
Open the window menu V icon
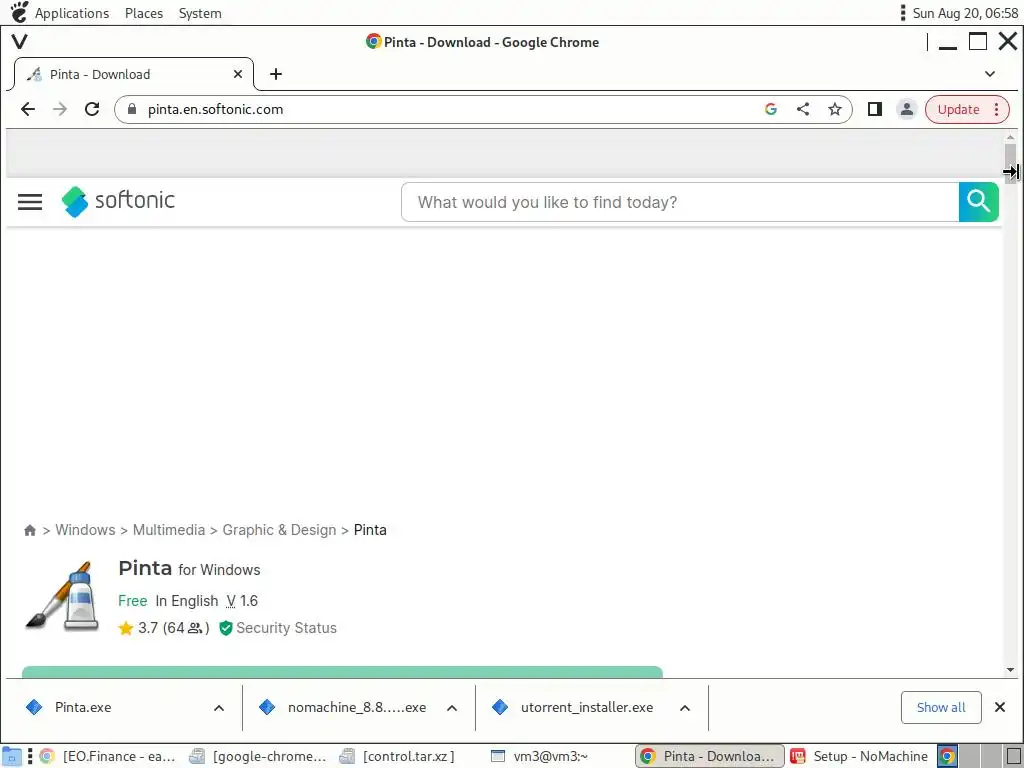coord(20,42)
